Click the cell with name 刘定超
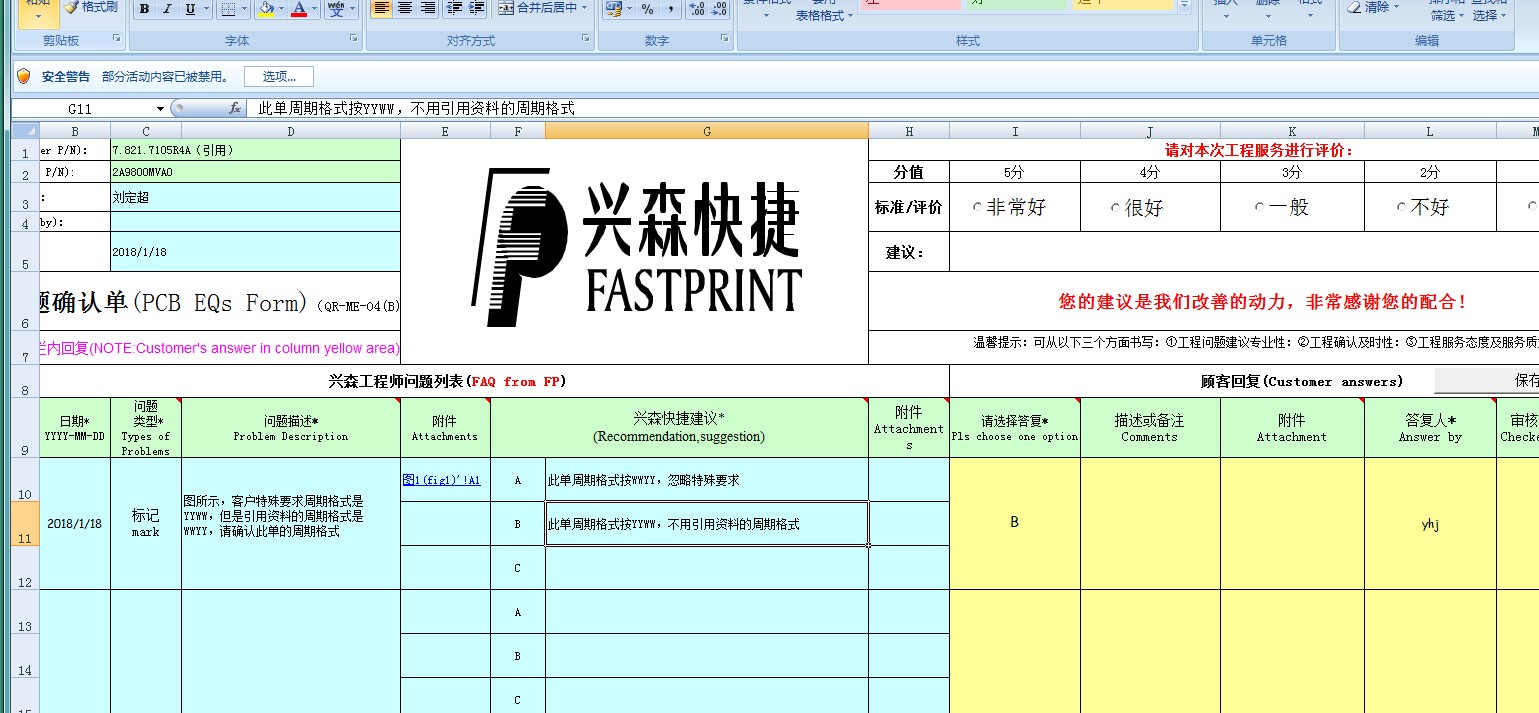This screenshot has height=713, width=1539. 255,198
